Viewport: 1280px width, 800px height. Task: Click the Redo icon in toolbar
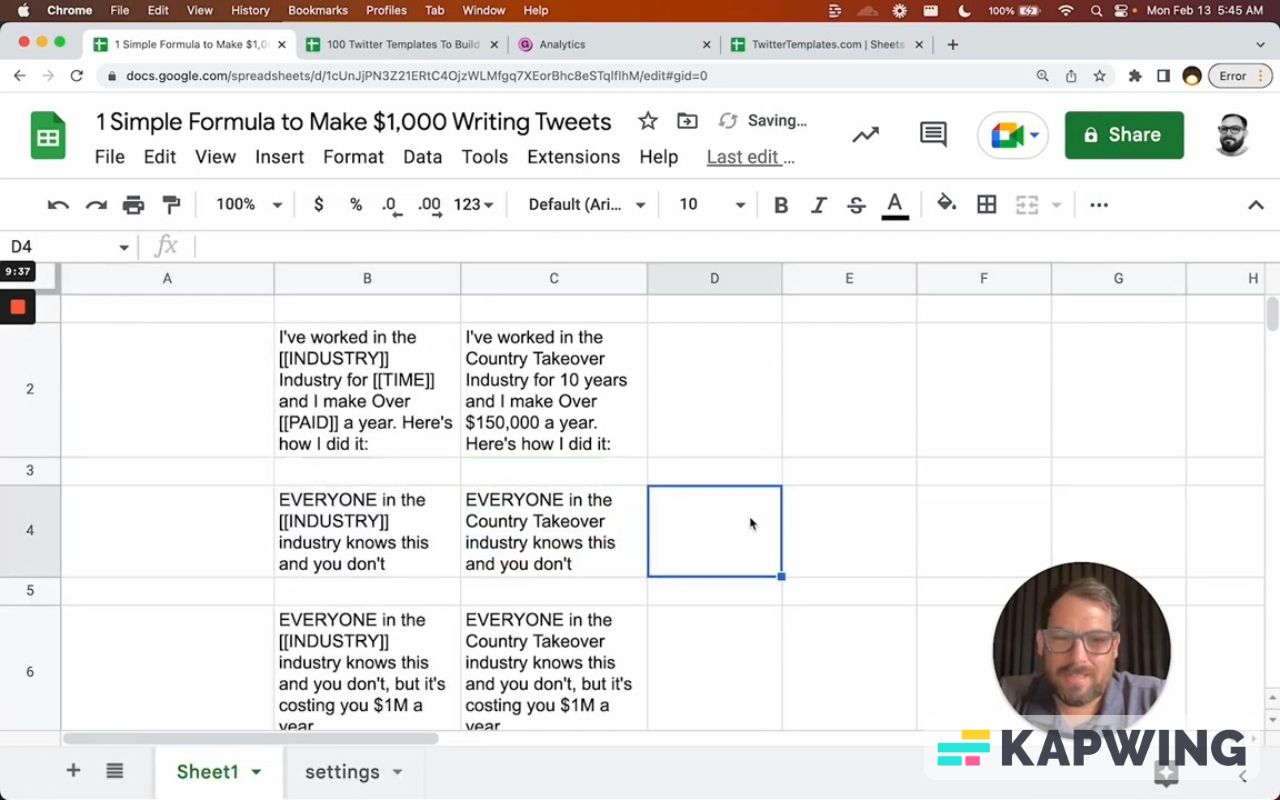point(96,205)
